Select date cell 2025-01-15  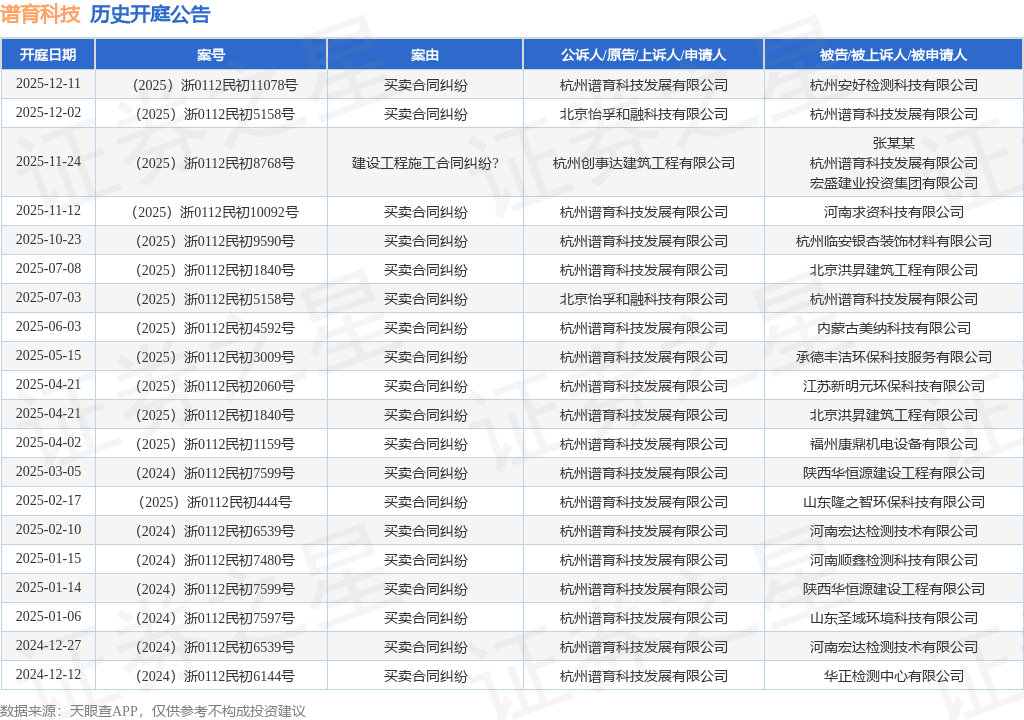pos(48,559)
